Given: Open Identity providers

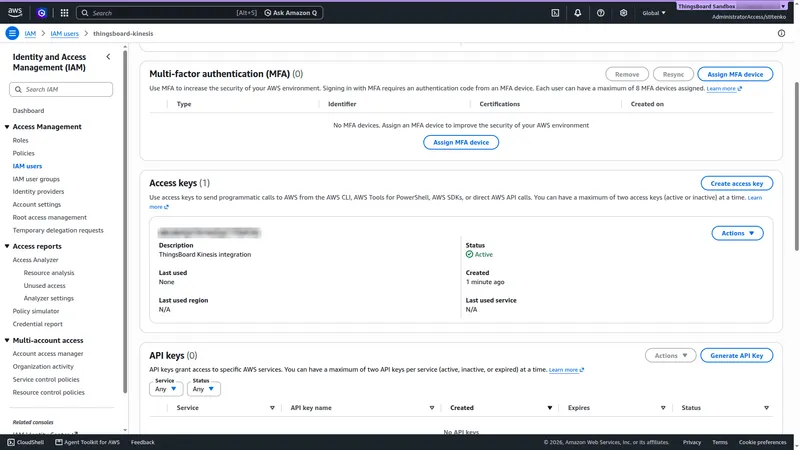Looking at the screenshot, I should coord(38,191).
